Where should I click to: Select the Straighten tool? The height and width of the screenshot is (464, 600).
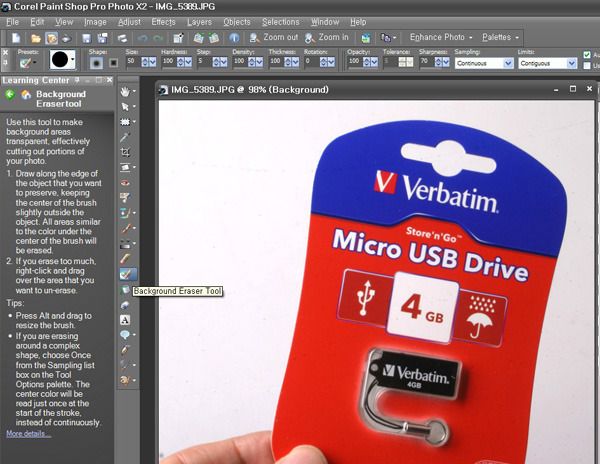pyautogui.click(x=125, y=167)
